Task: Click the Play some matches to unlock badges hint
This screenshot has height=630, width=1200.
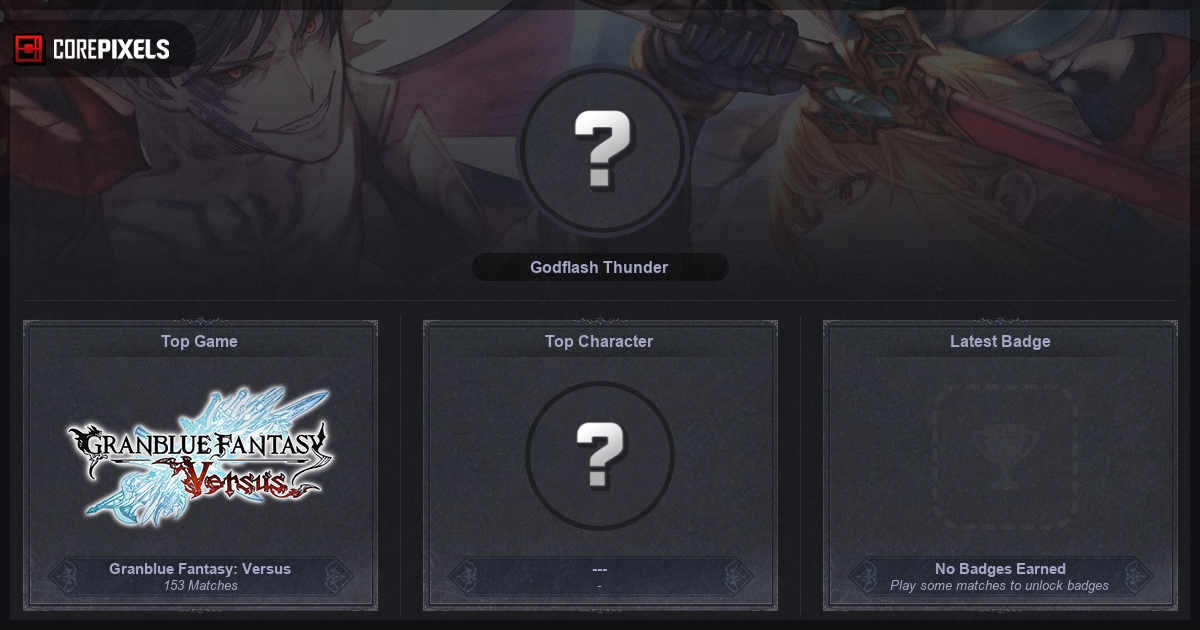Action: [x=1000, y=586]
